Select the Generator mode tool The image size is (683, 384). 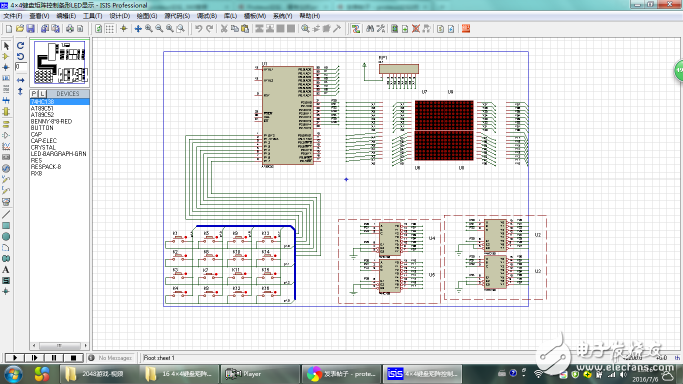[6, 168]
